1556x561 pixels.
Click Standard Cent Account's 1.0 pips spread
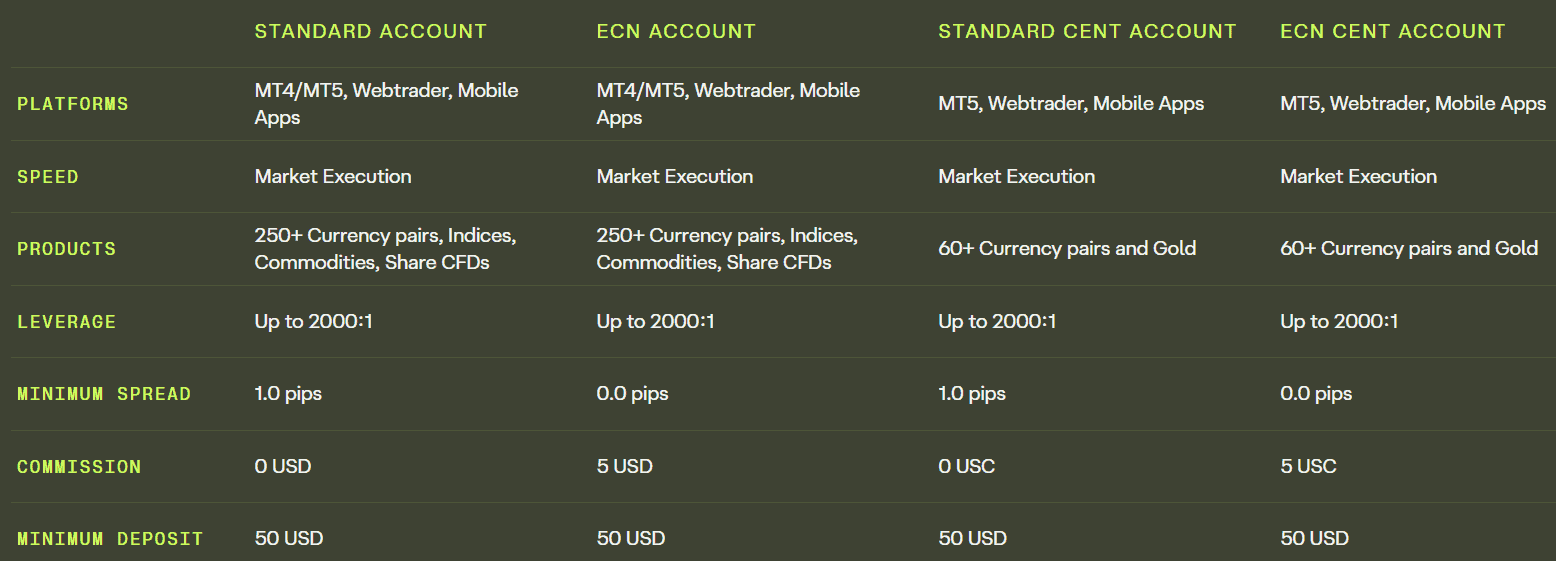click(x=972, y=394)
